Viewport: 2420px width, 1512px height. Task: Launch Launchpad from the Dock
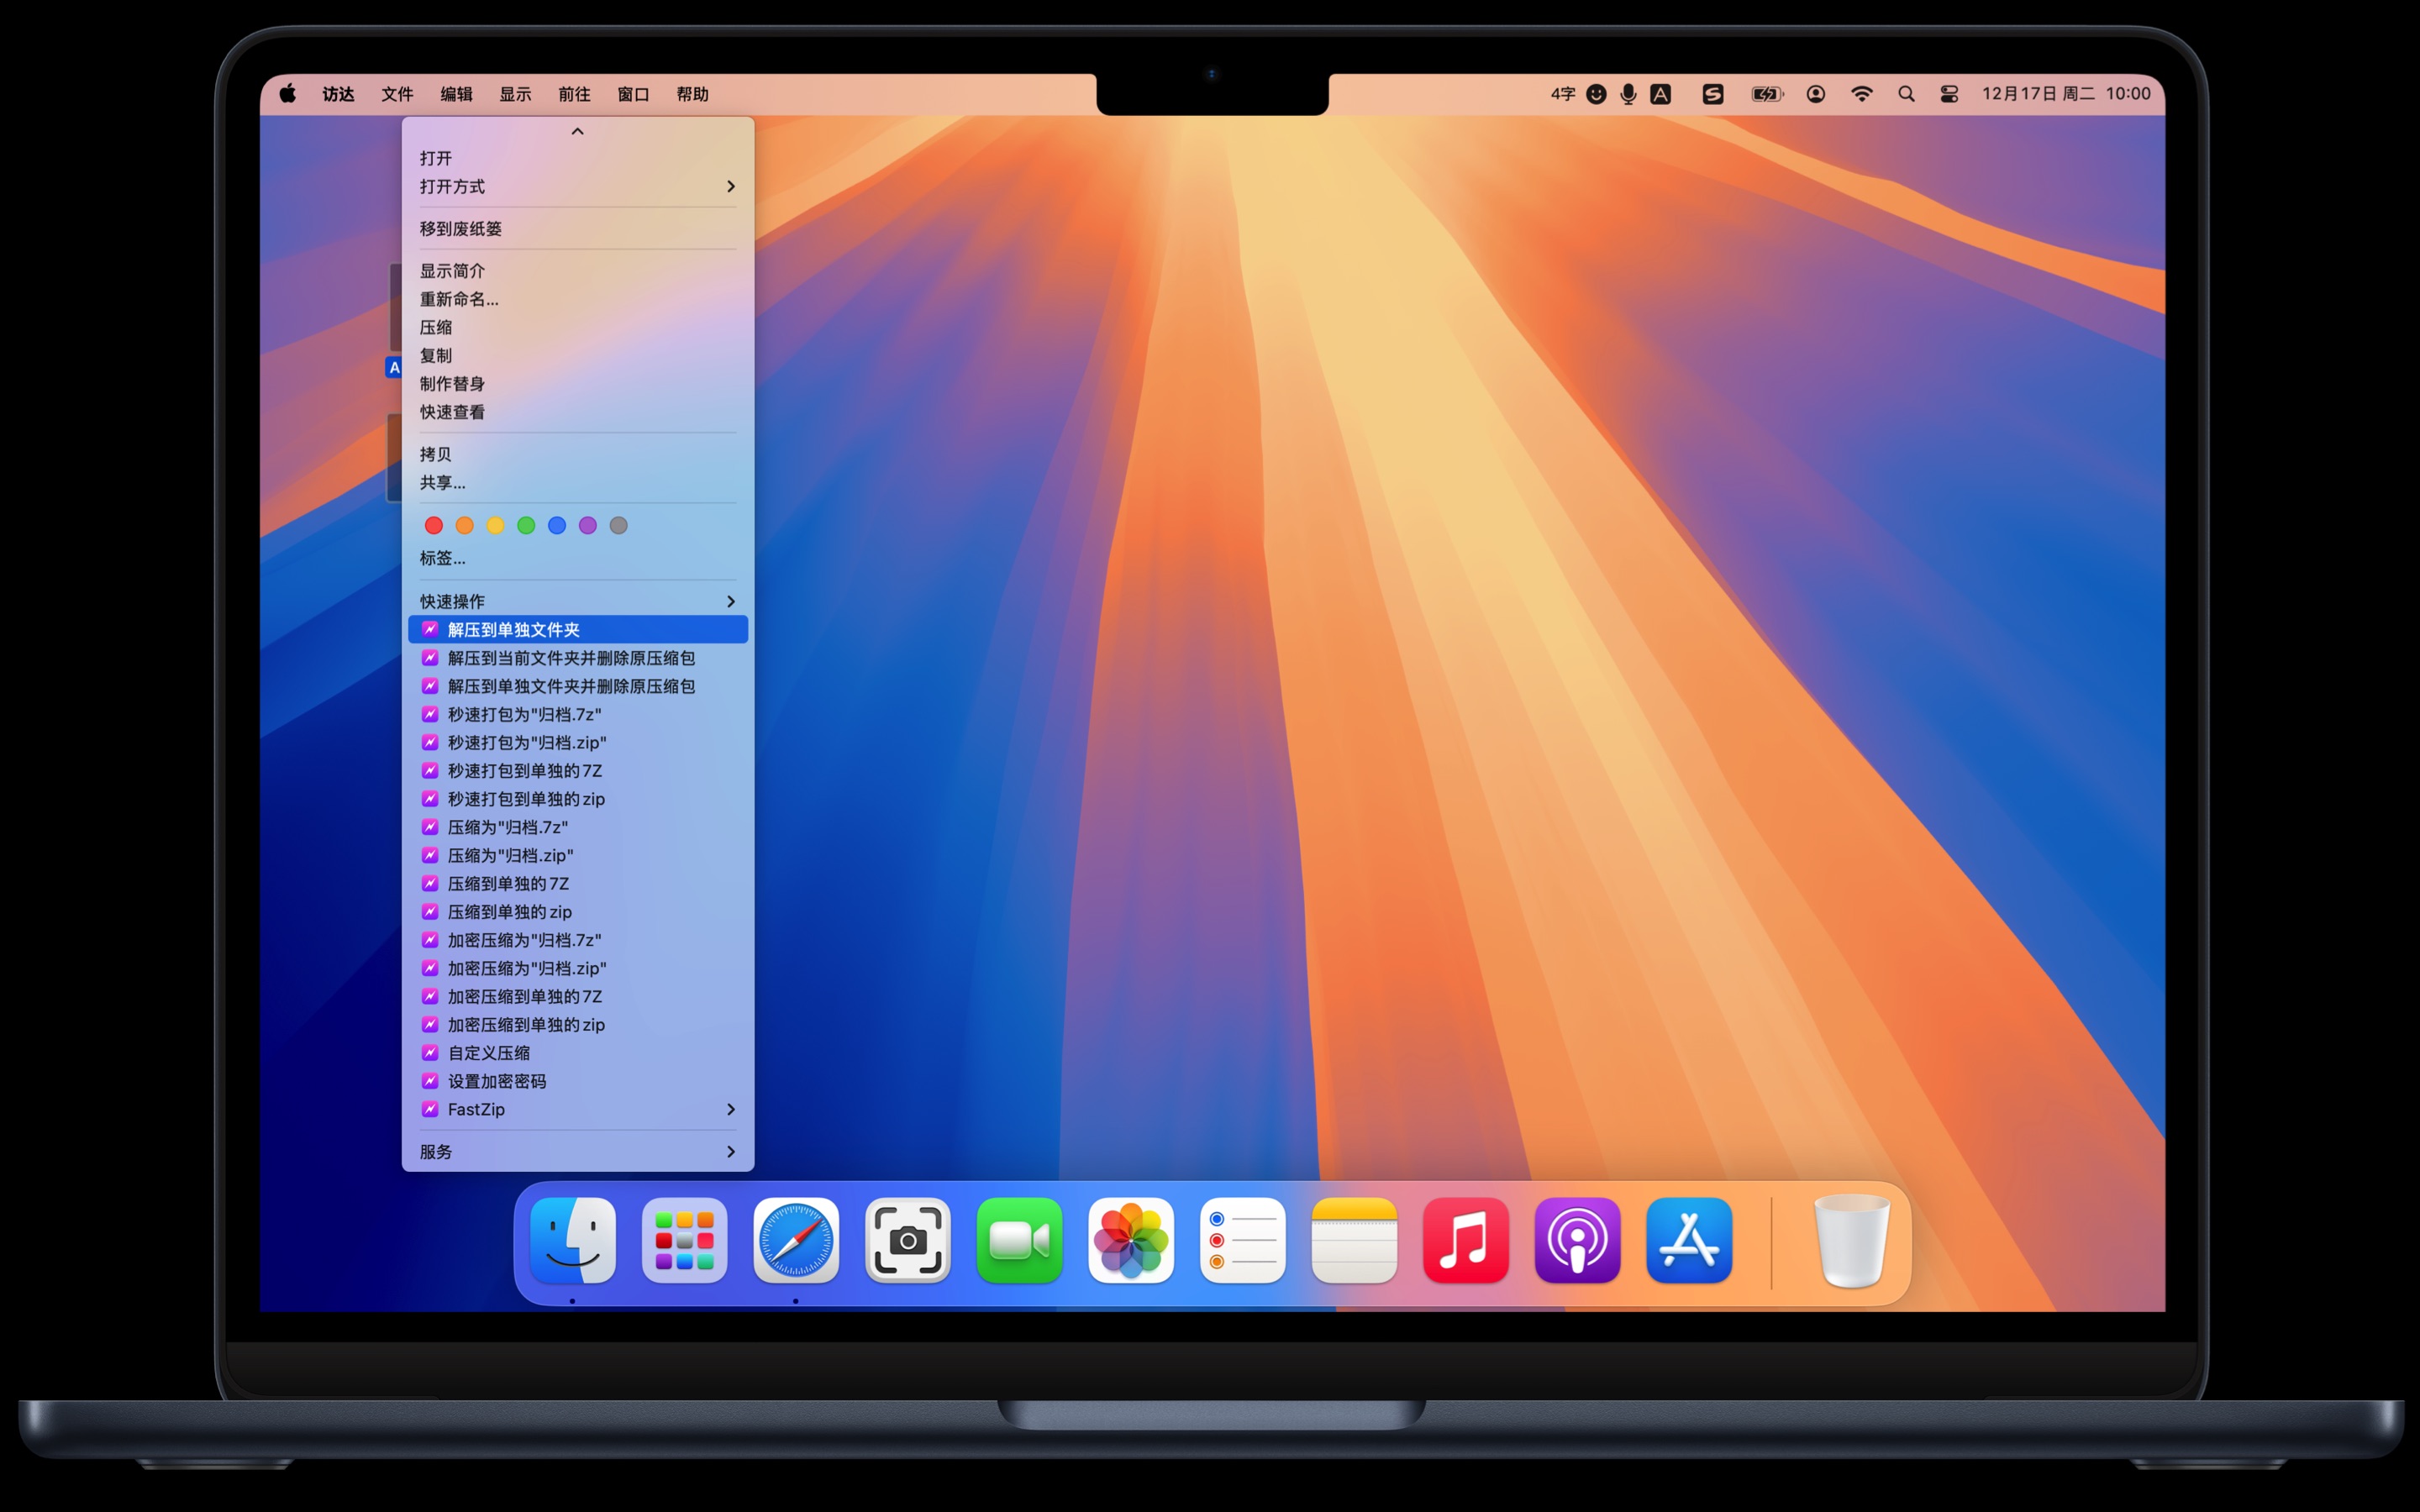[x=684, y=1240]
